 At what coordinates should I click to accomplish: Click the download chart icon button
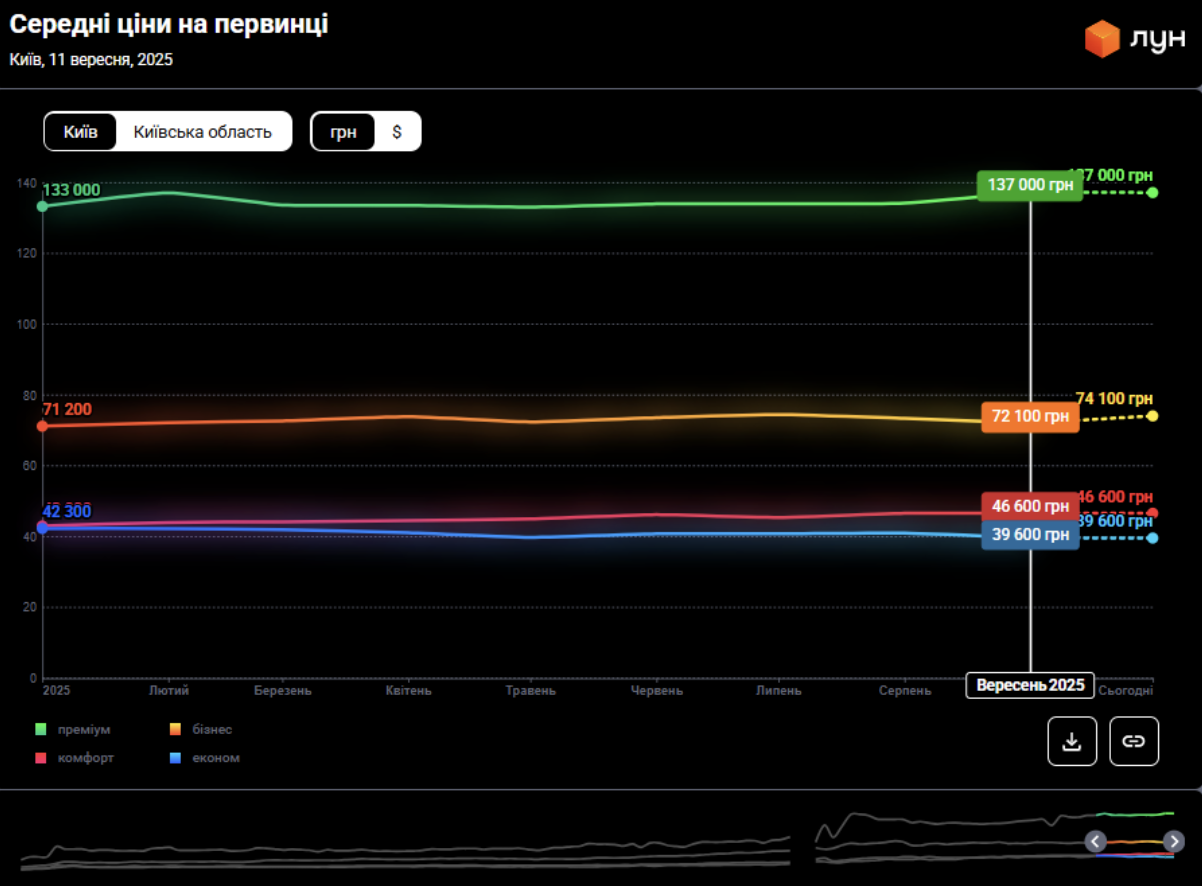click(x=1072, y=741)
